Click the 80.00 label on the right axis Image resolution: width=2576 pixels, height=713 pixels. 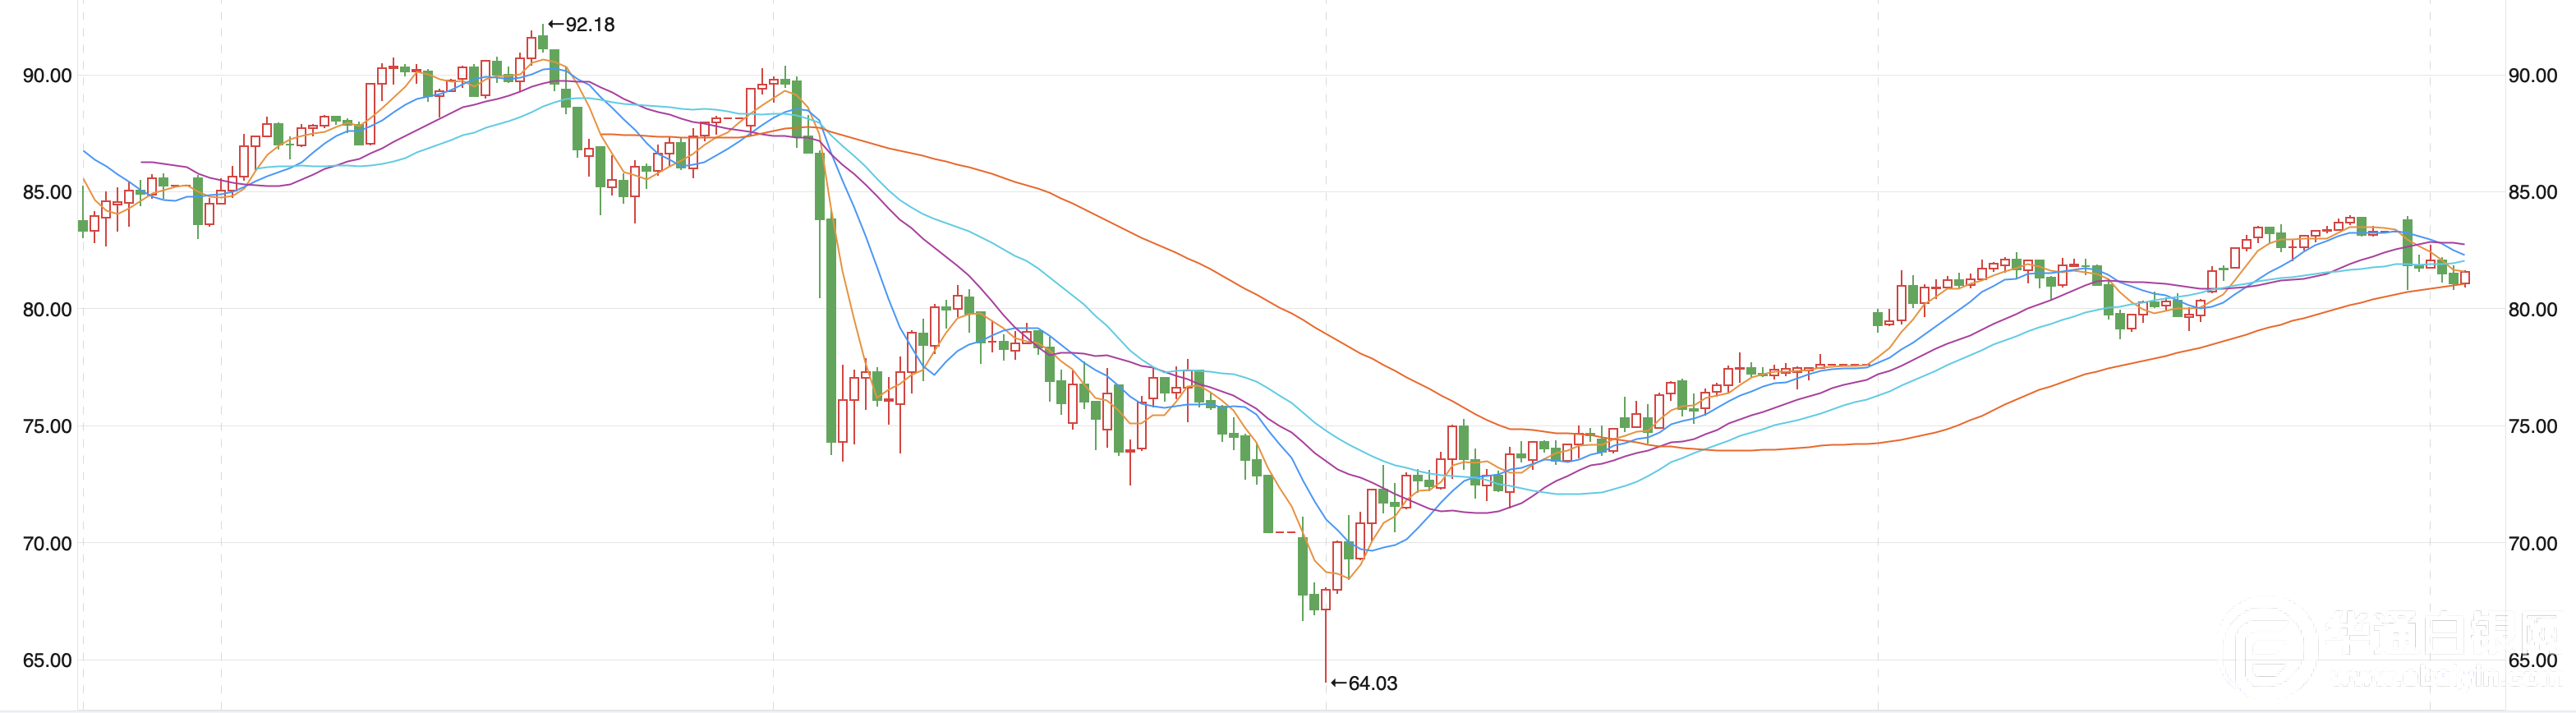[2532, 310]
